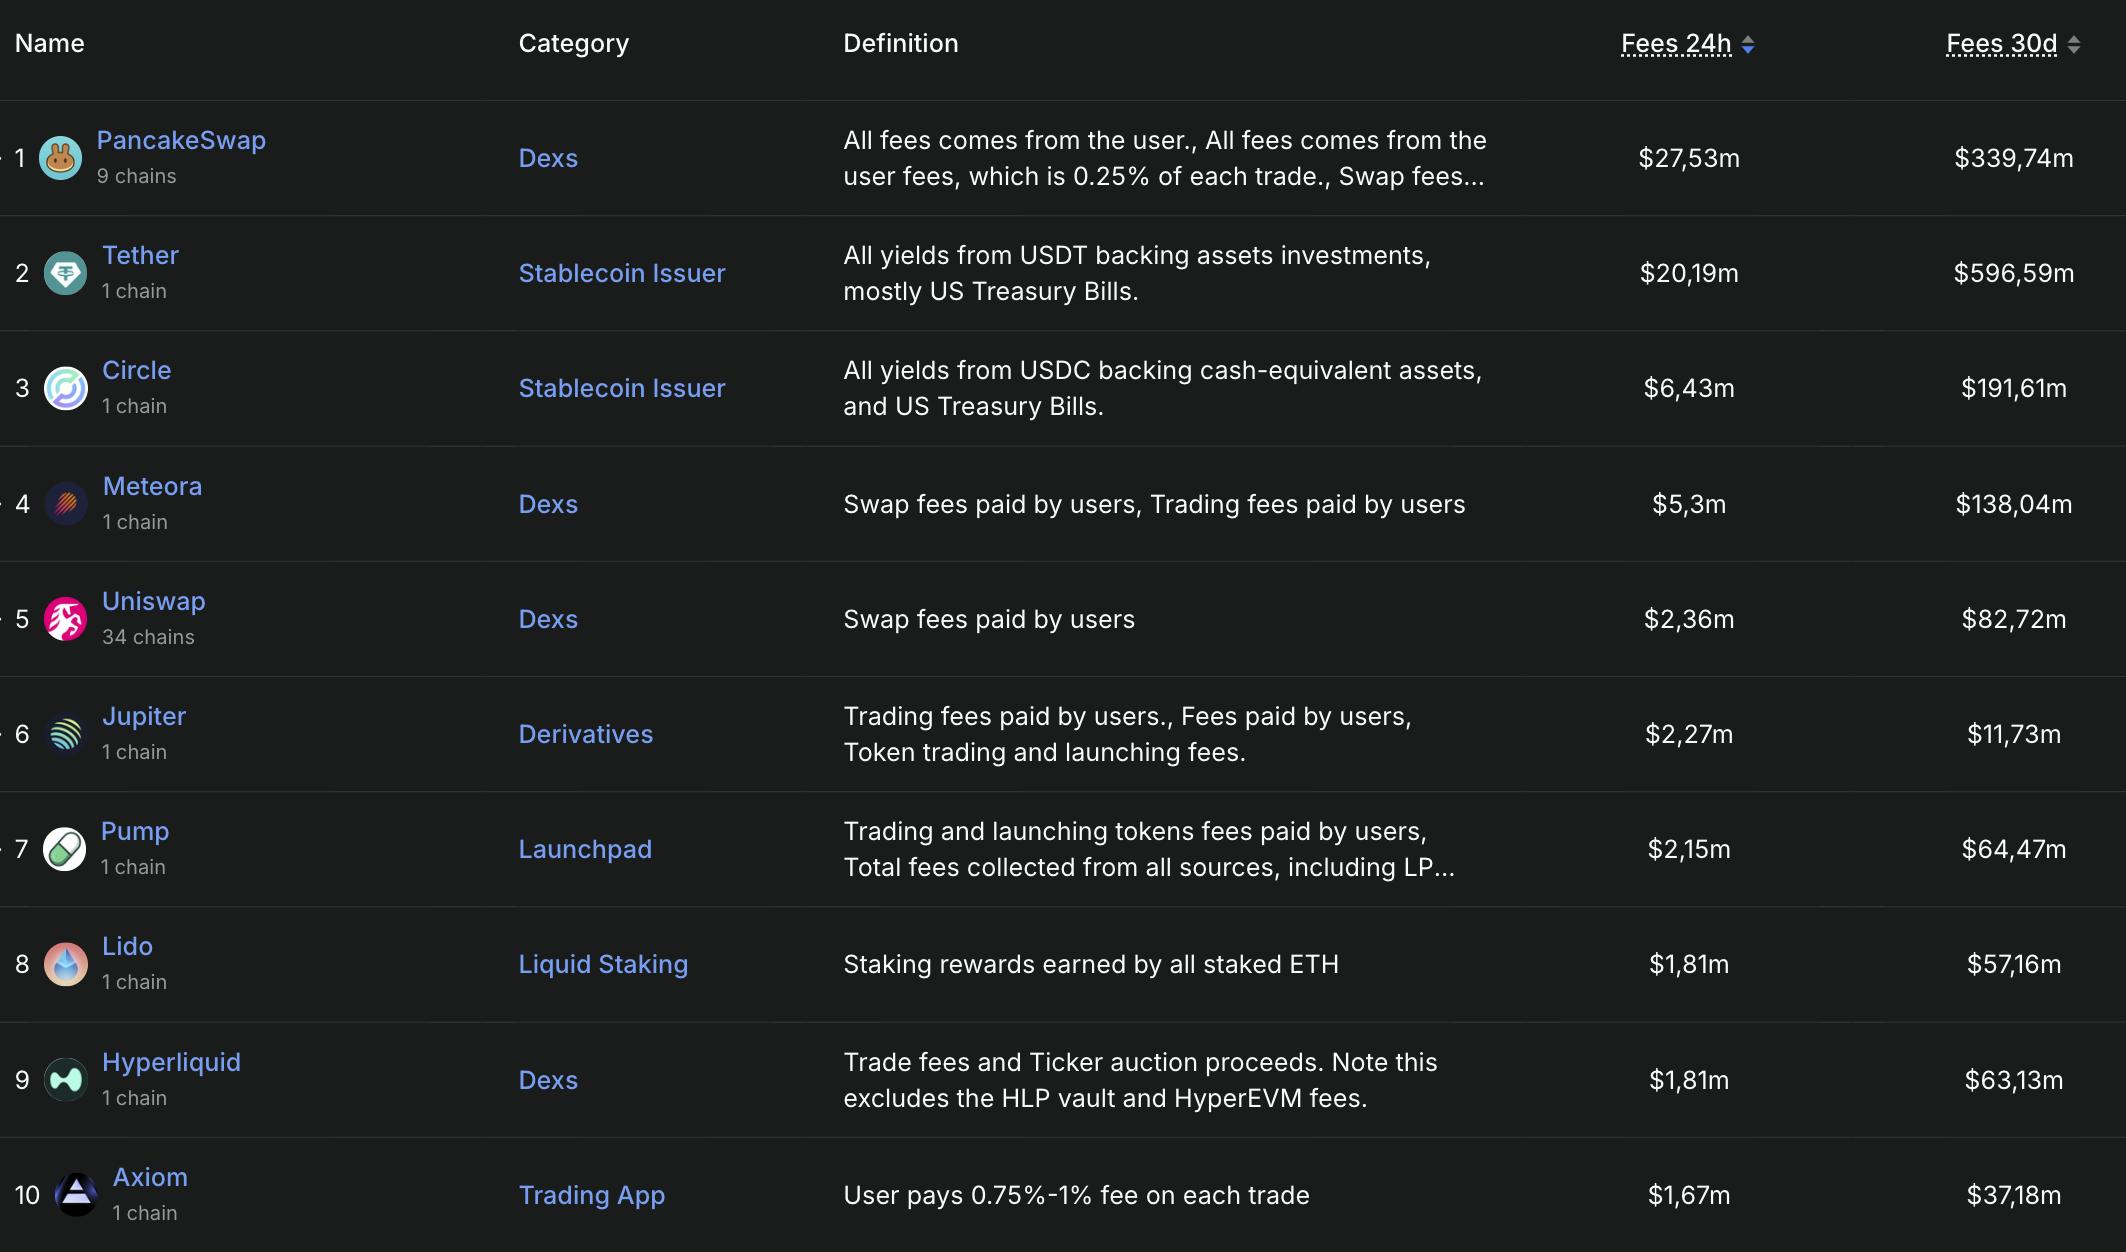Click the PancakeSwap bunny logo icon
The image size is (2126, 1252).
pyautogui.click(x=60, y=158)
